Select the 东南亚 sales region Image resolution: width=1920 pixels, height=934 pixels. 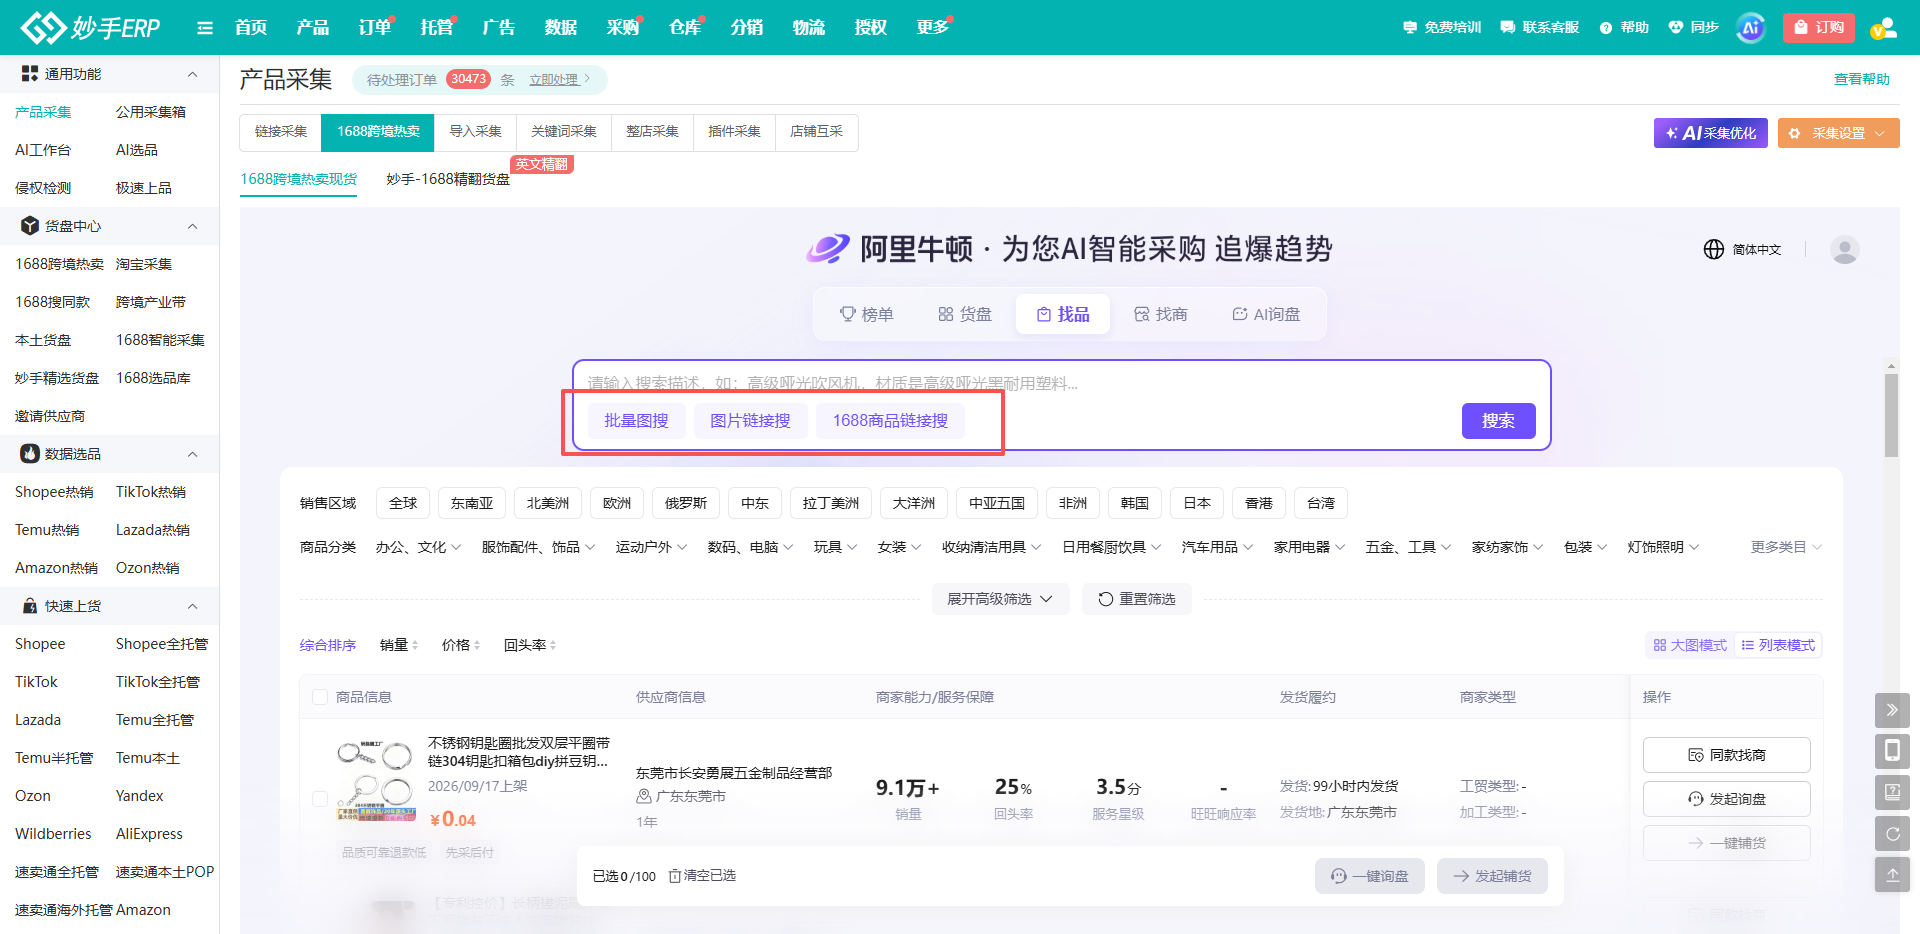[x=472, y=503]
